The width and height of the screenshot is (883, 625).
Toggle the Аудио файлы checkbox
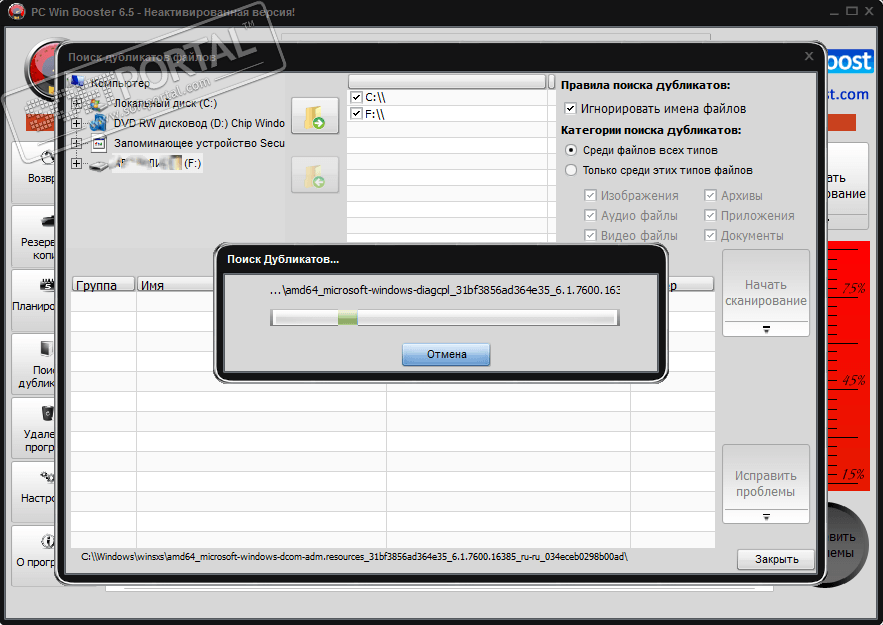pos(590,215)
